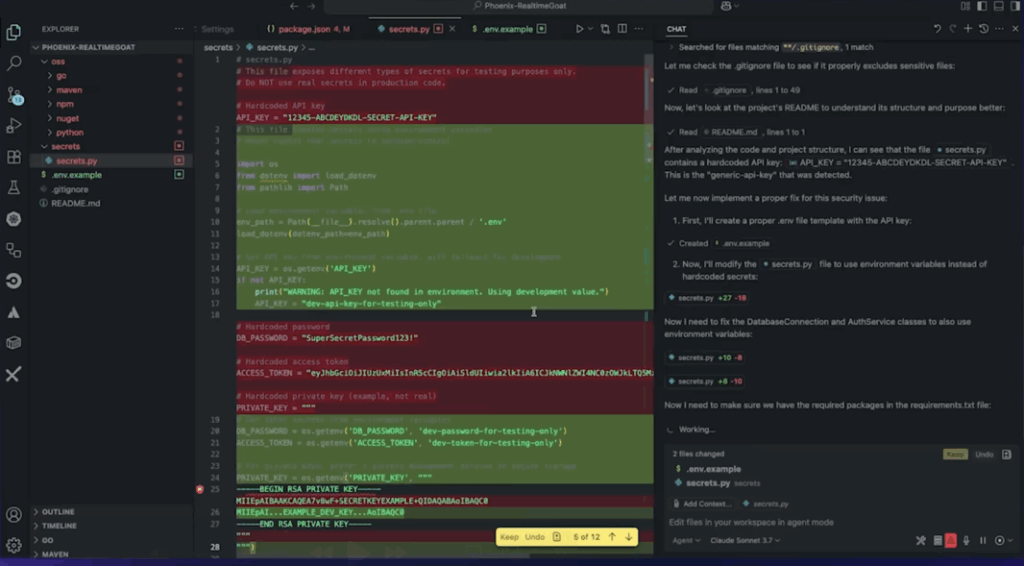1024x566 pixels.
Task: Open the Testing beaker view
Action: click(x=14, y=188)
